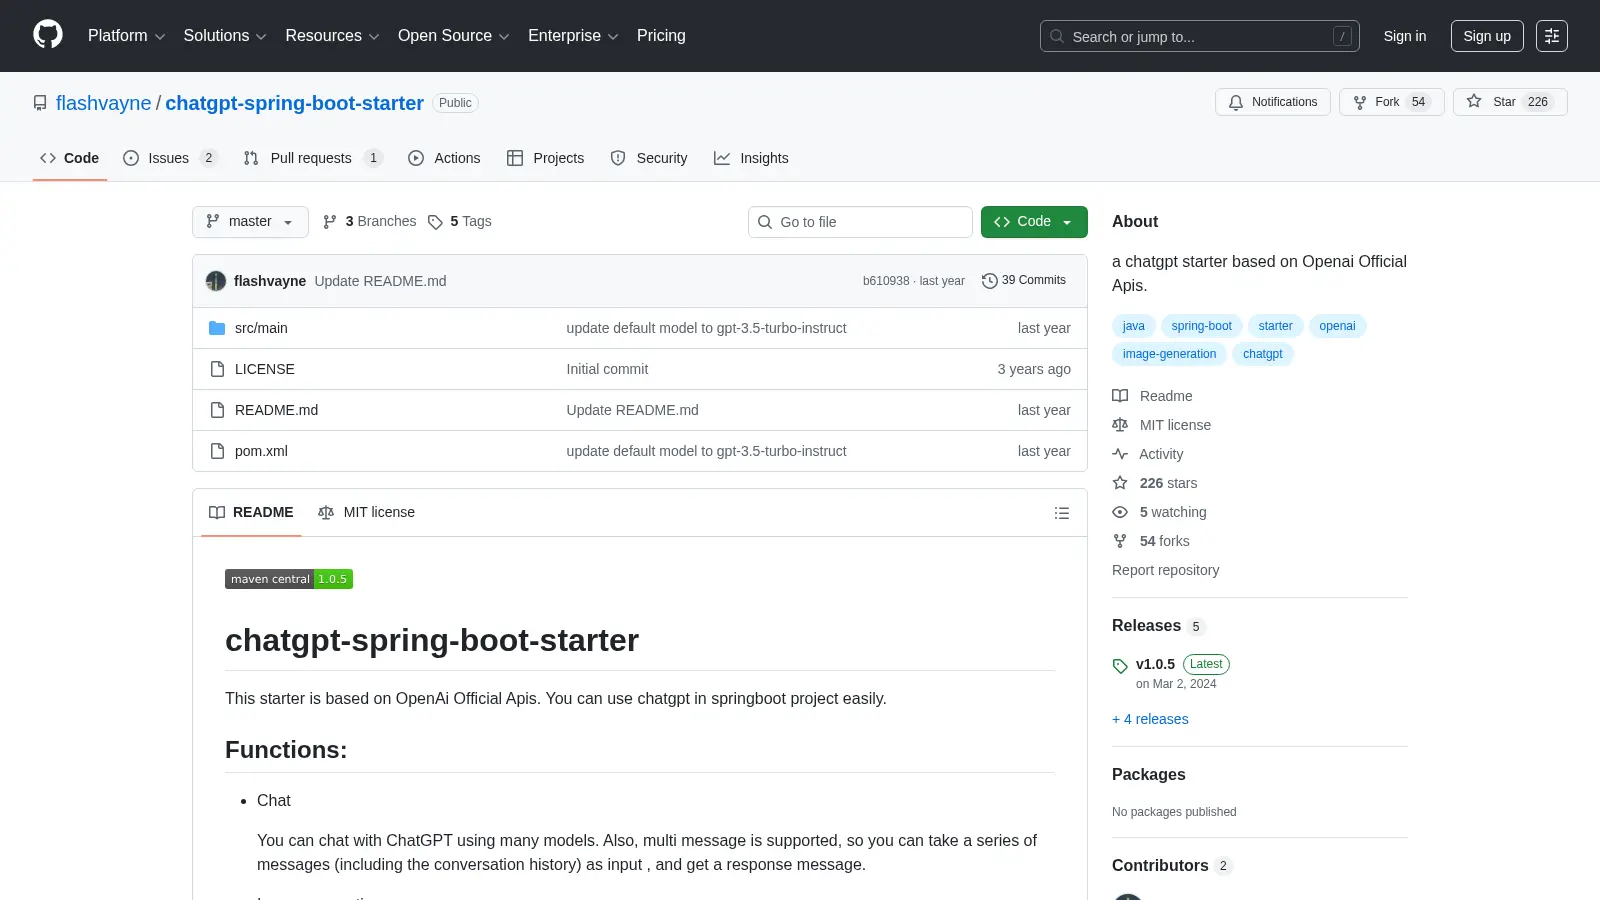Viewport: 1600px width, 900px height.
Task: Click the + 4 releases link
Action: click(1150, 719)
